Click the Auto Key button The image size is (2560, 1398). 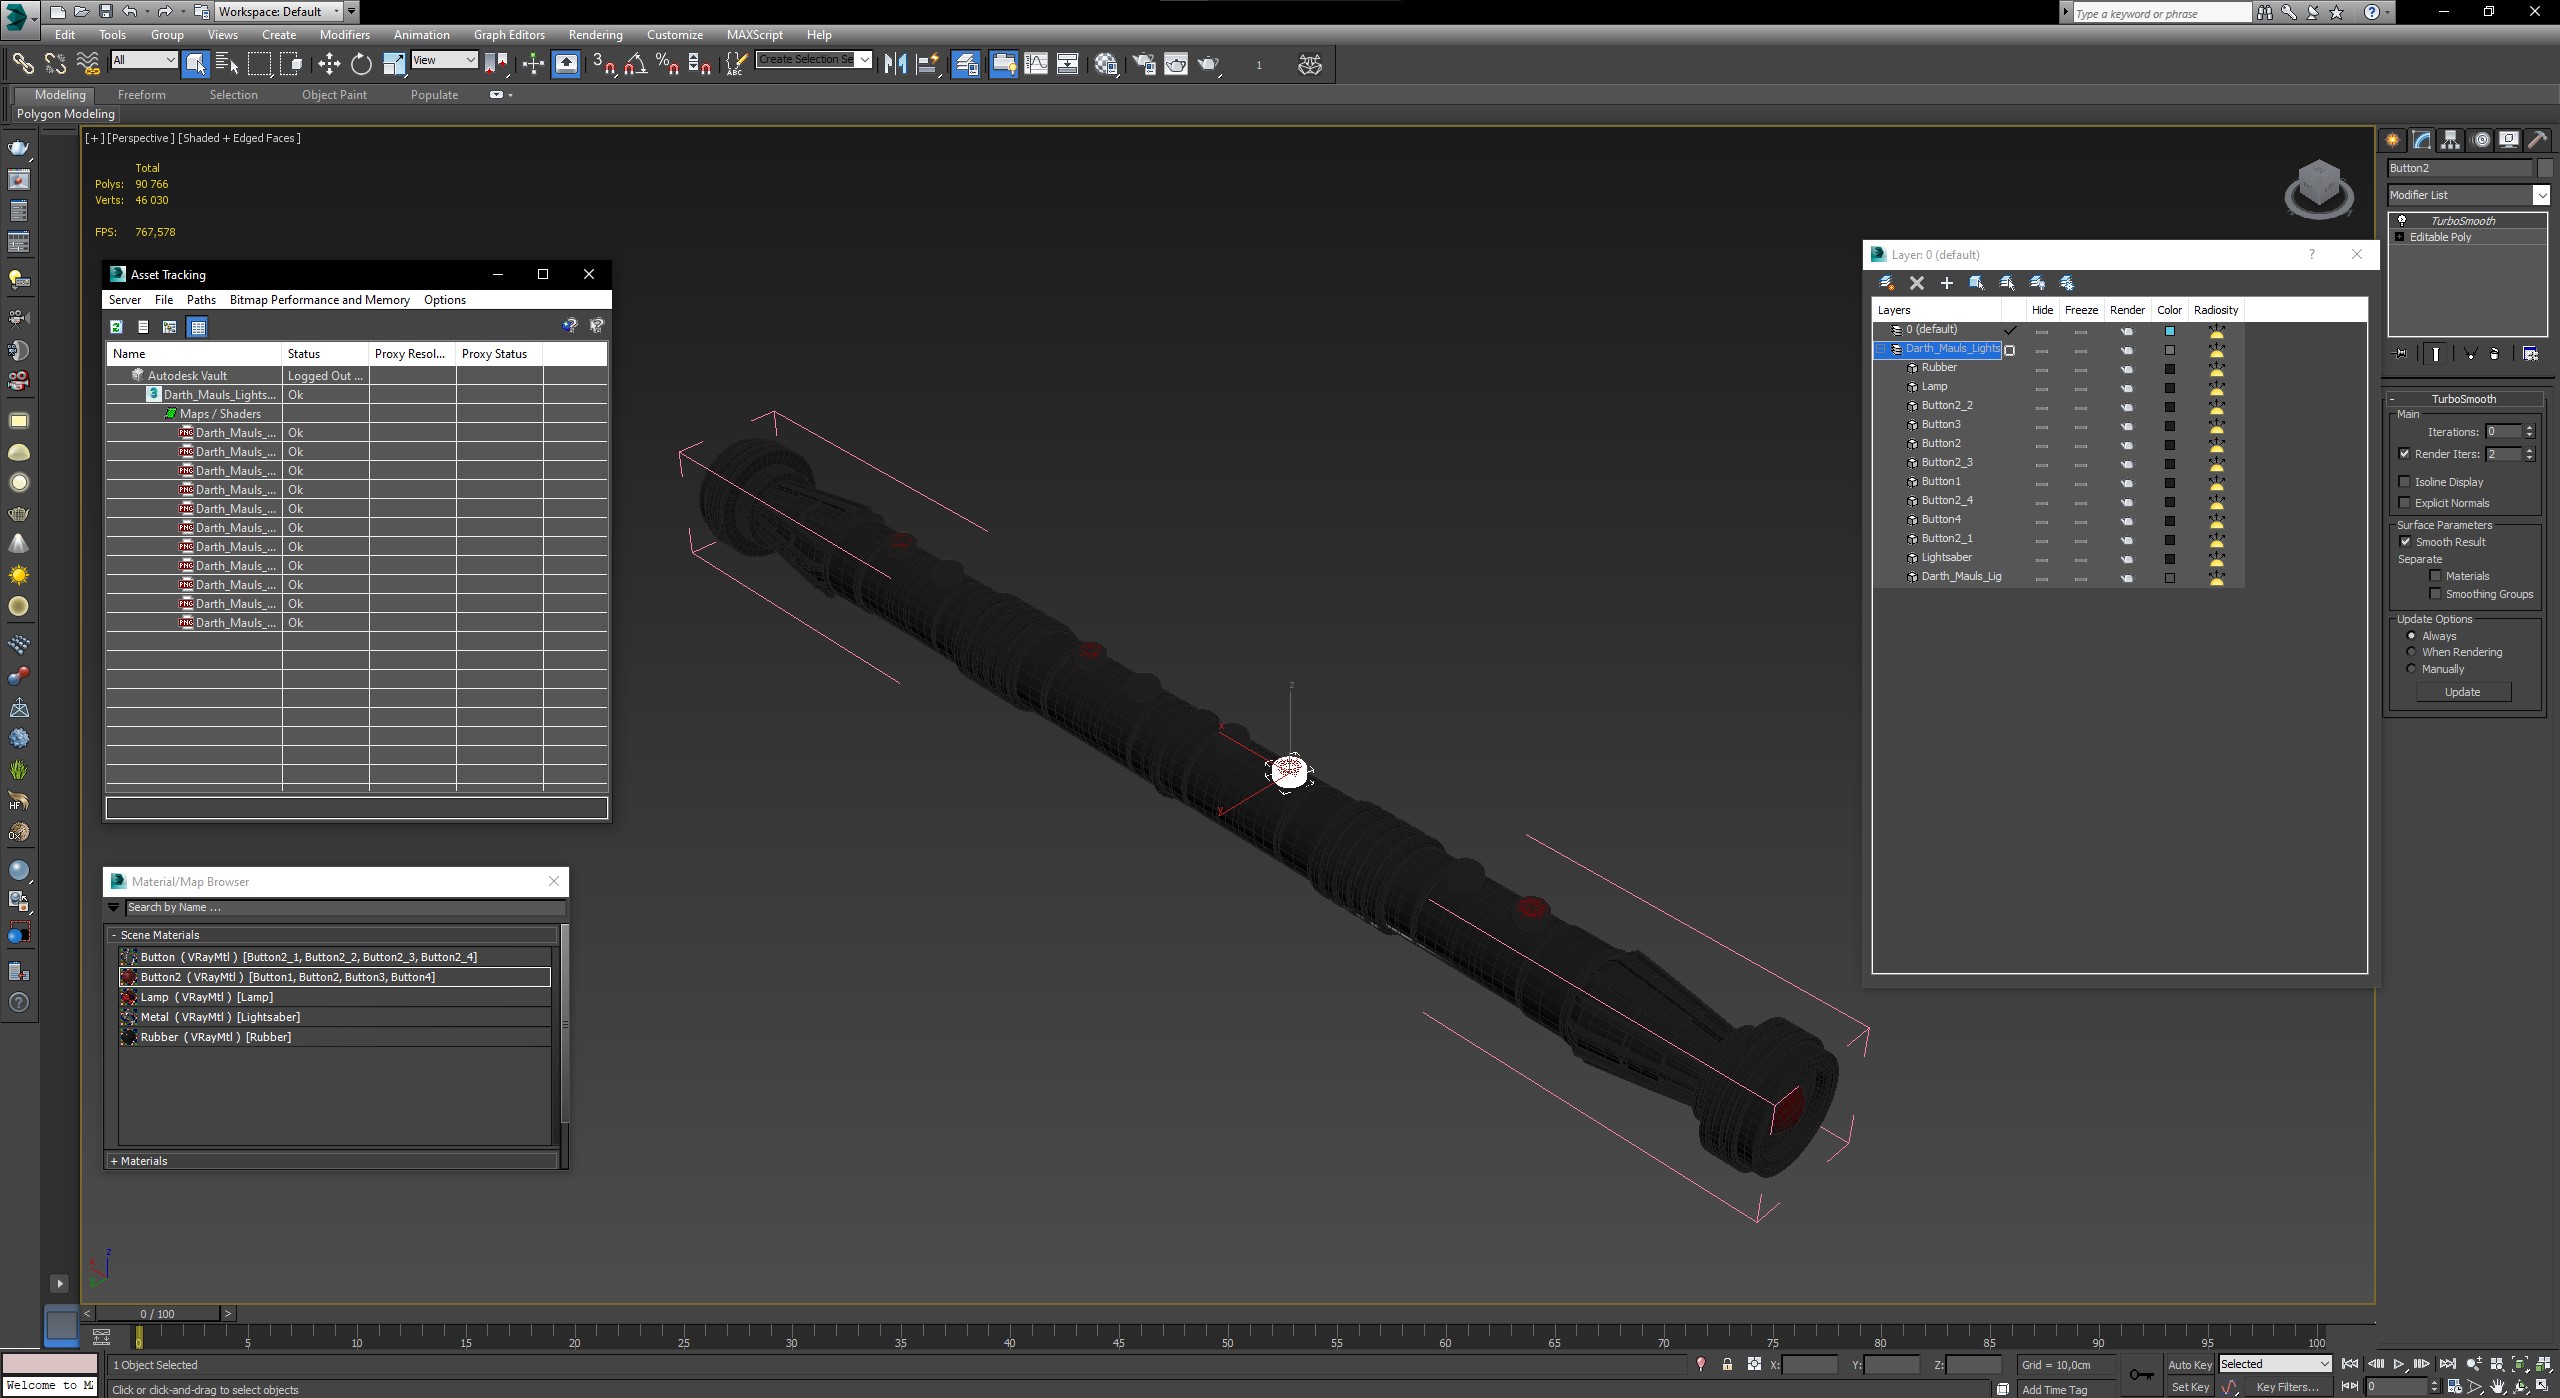pos(2189,1365)
